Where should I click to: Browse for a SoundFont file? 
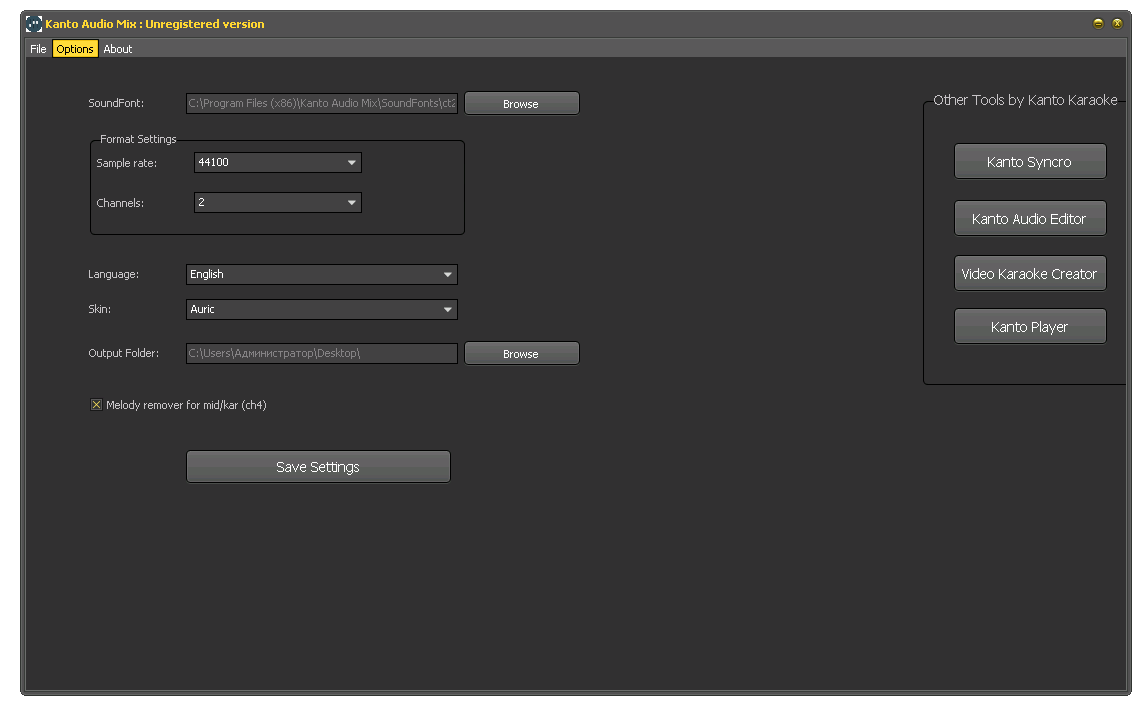(521, 103)
